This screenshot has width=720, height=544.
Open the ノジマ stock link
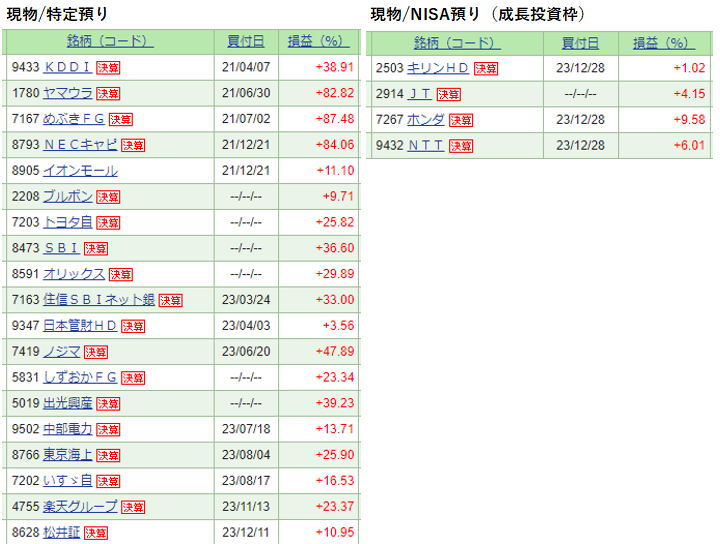[x=62, y=351]
